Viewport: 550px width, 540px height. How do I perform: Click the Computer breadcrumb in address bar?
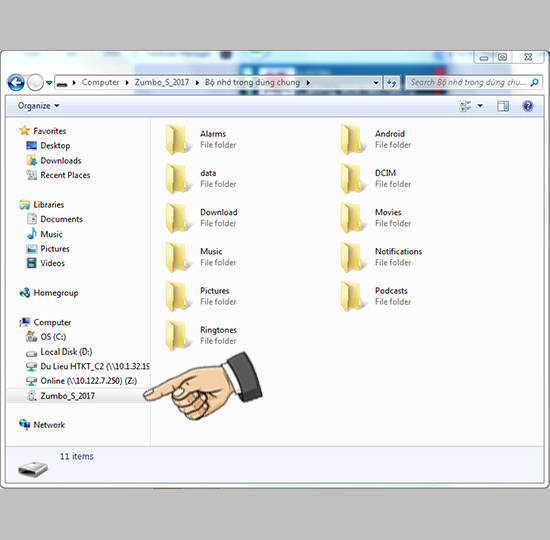pos(100,82)
